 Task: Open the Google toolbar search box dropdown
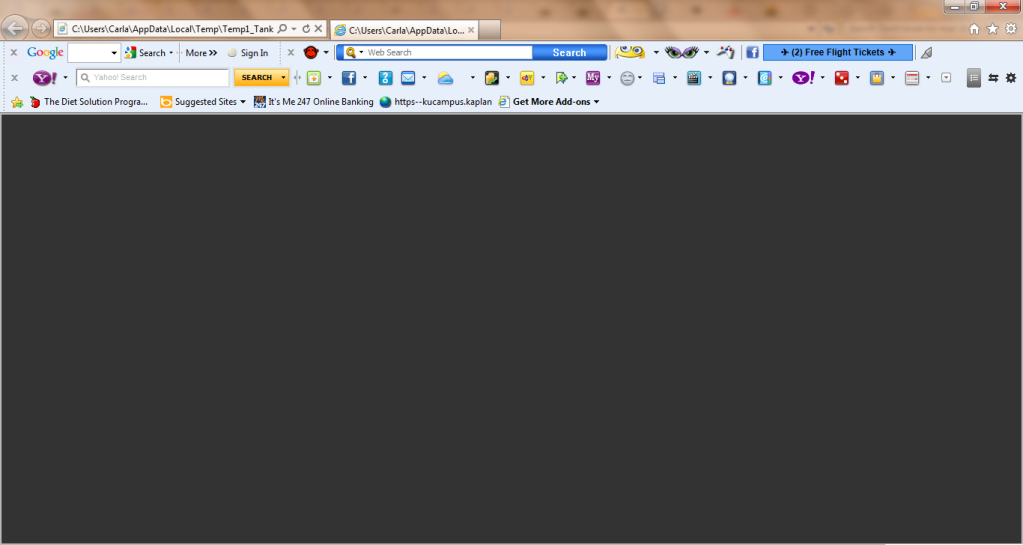(x=114, y=53)
